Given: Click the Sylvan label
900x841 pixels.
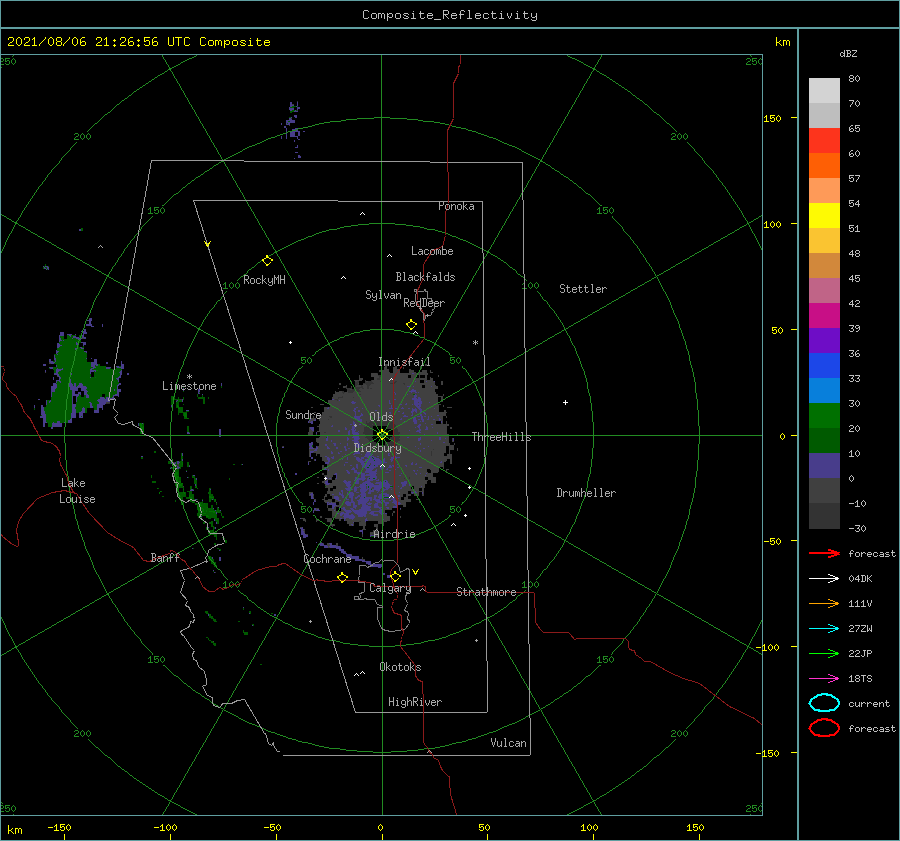Looking at the screenshot, I should coord(383,295).
